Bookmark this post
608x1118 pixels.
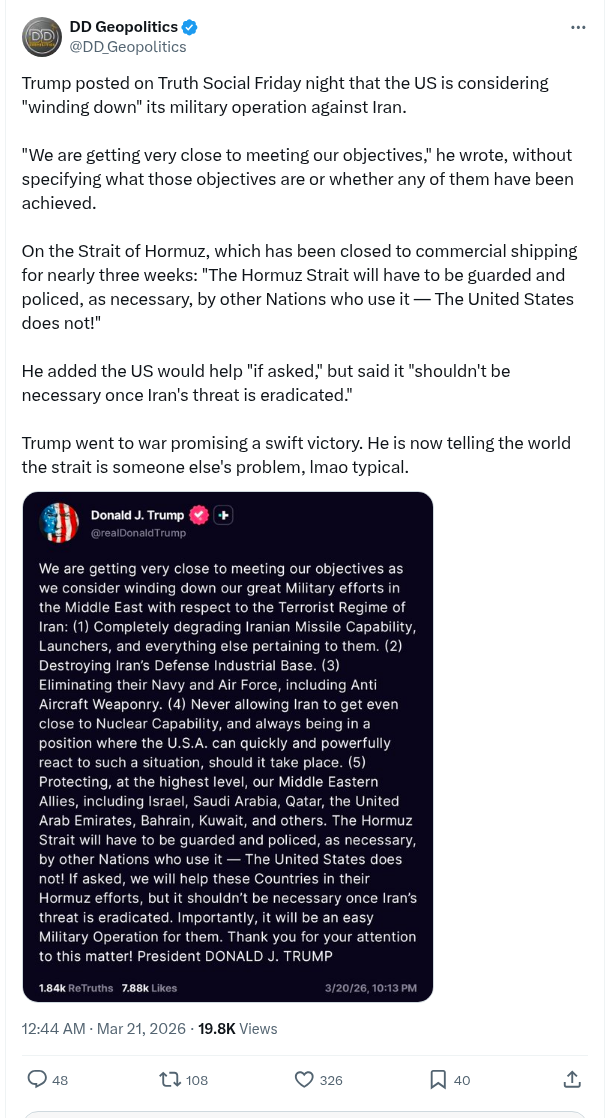pos(438,1079)
